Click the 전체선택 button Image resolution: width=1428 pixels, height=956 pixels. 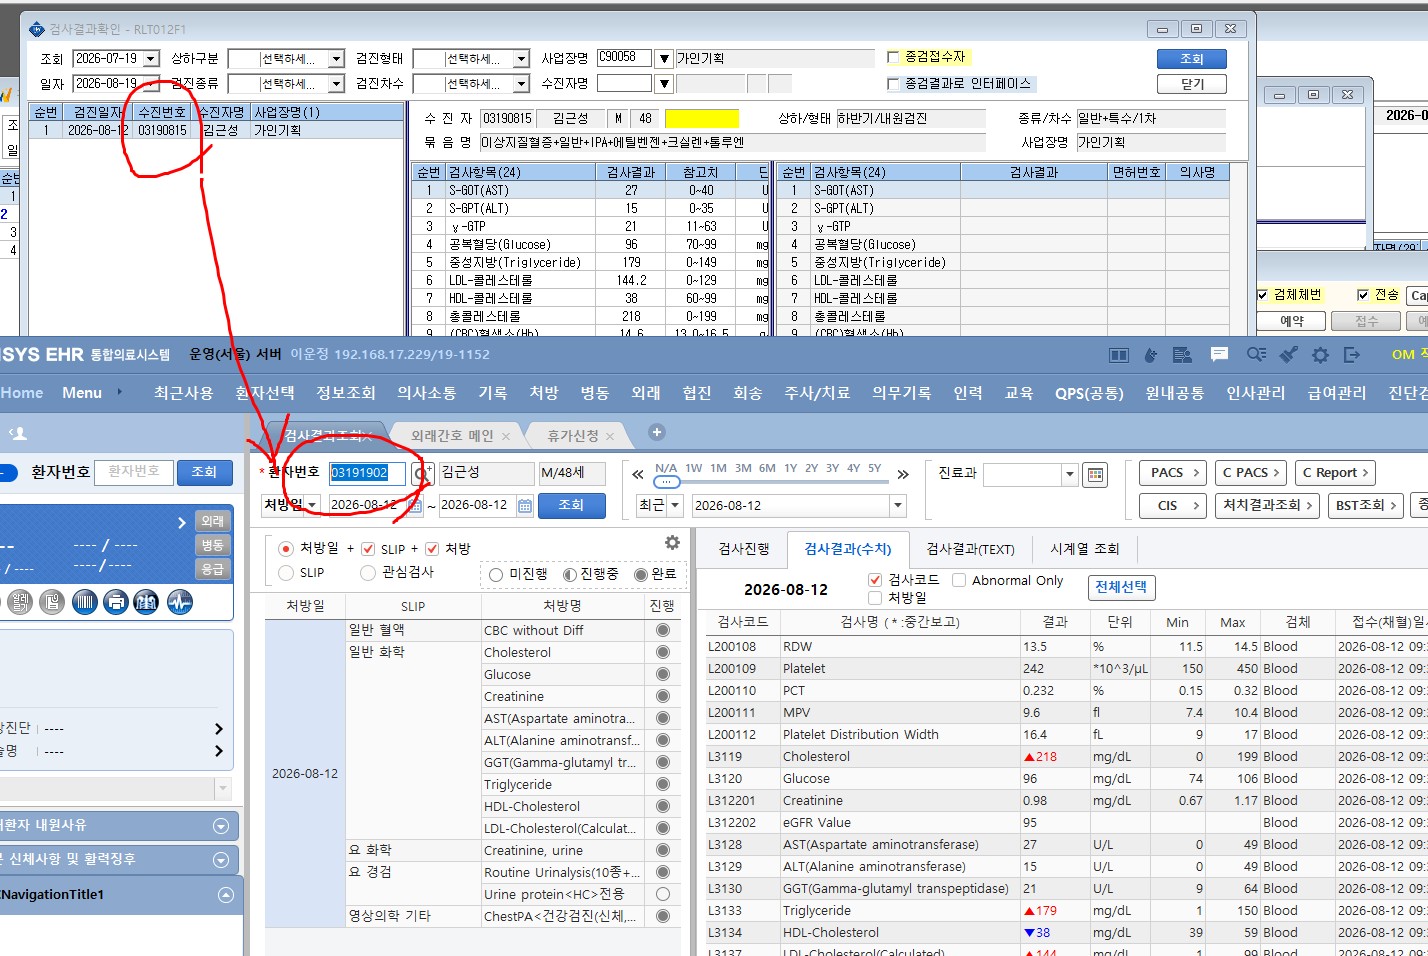[1121, 587]
